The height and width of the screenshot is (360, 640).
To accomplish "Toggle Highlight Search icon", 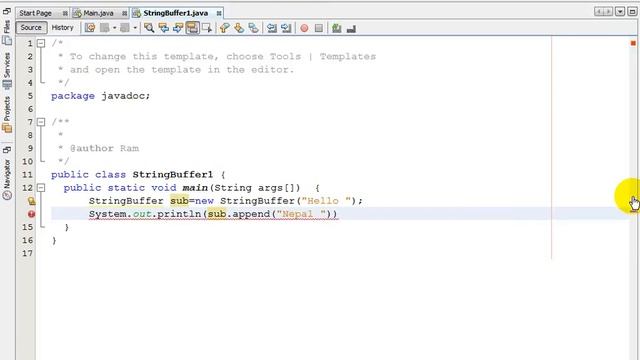I will click(x=192, y=28).
